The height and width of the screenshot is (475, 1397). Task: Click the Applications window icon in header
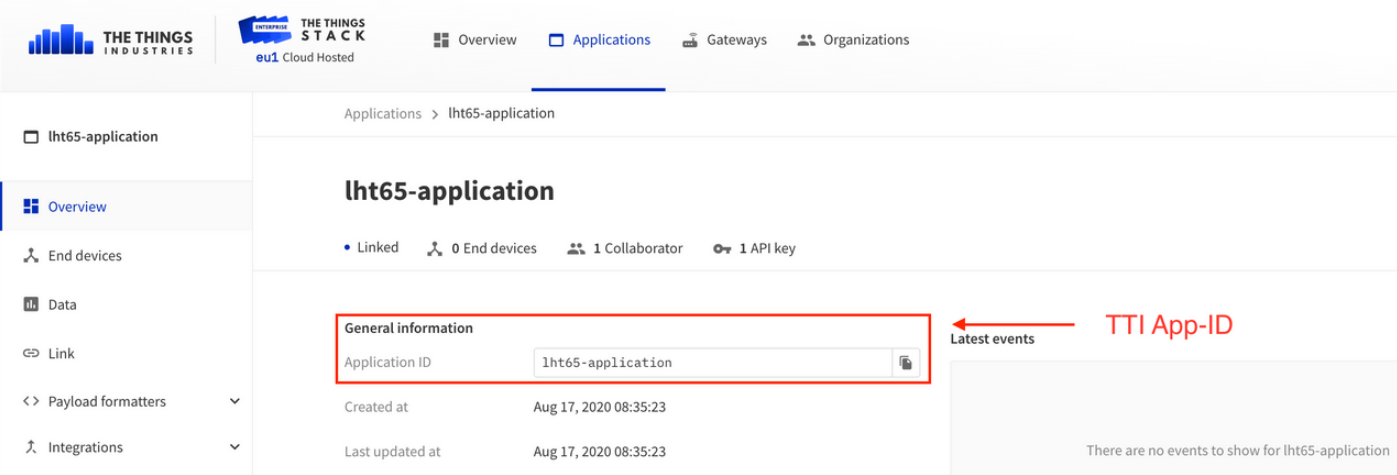click(x=557, y=40)
